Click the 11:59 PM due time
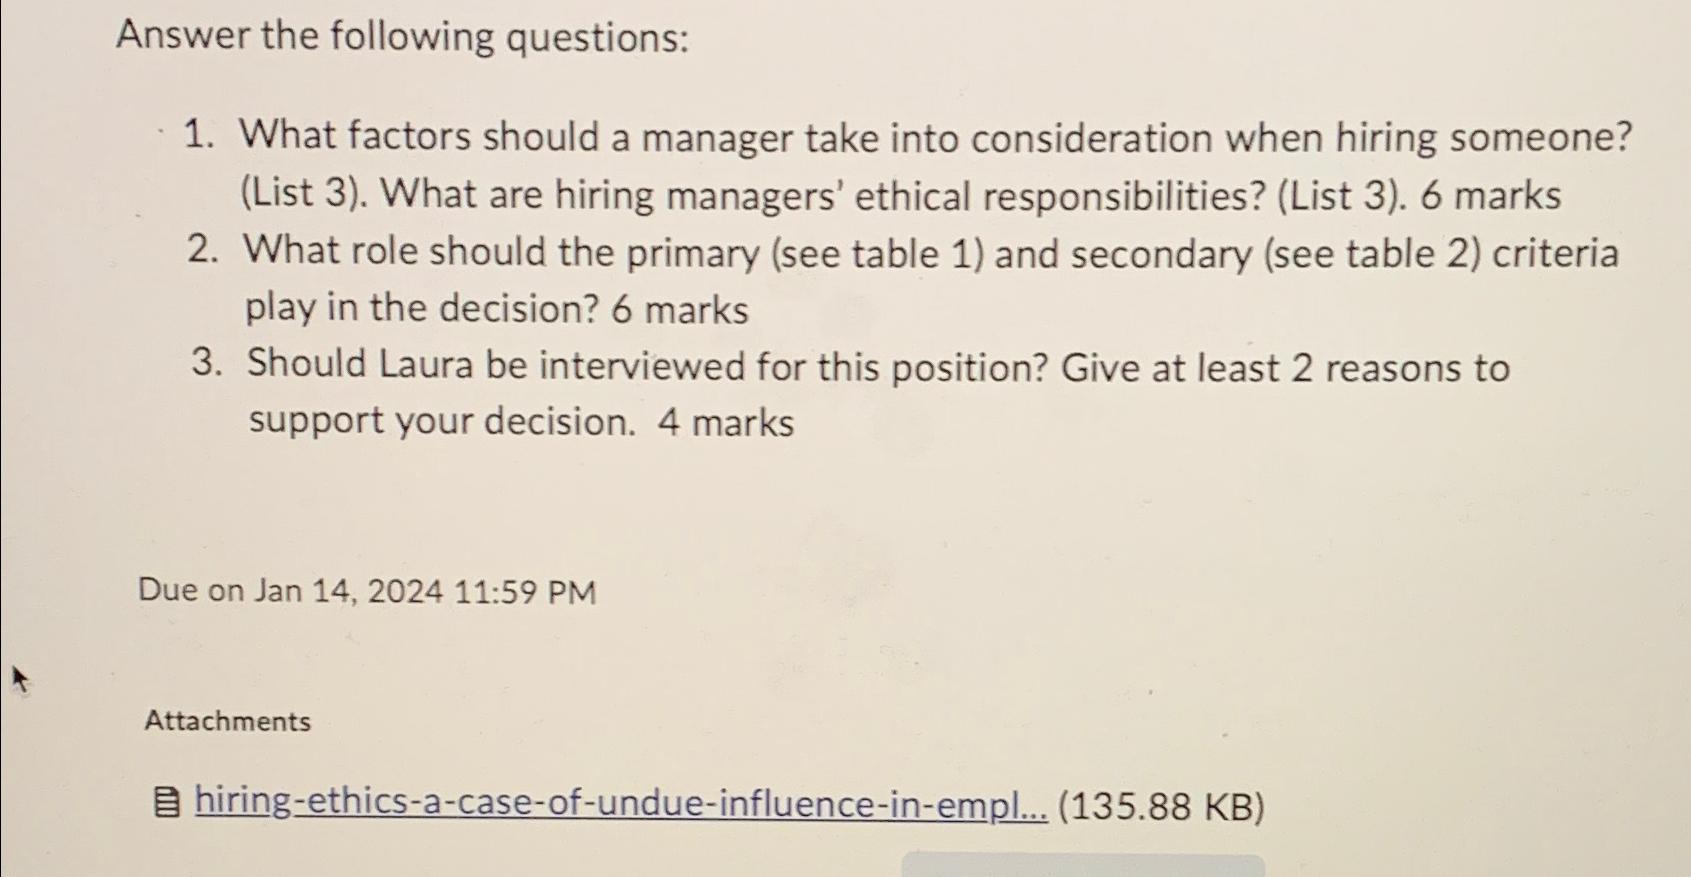Screen dimensions: 1691x877 tap(525, 592)
